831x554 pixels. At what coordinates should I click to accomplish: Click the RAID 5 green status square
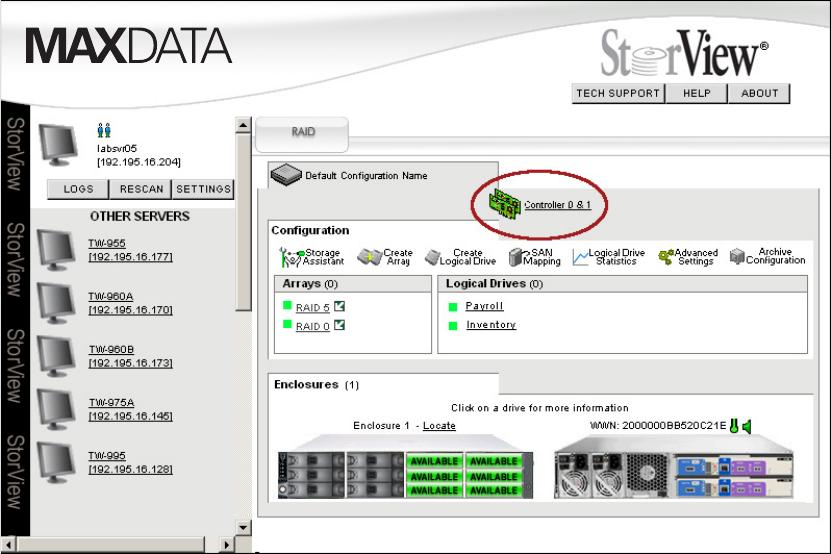click(287, 305)
